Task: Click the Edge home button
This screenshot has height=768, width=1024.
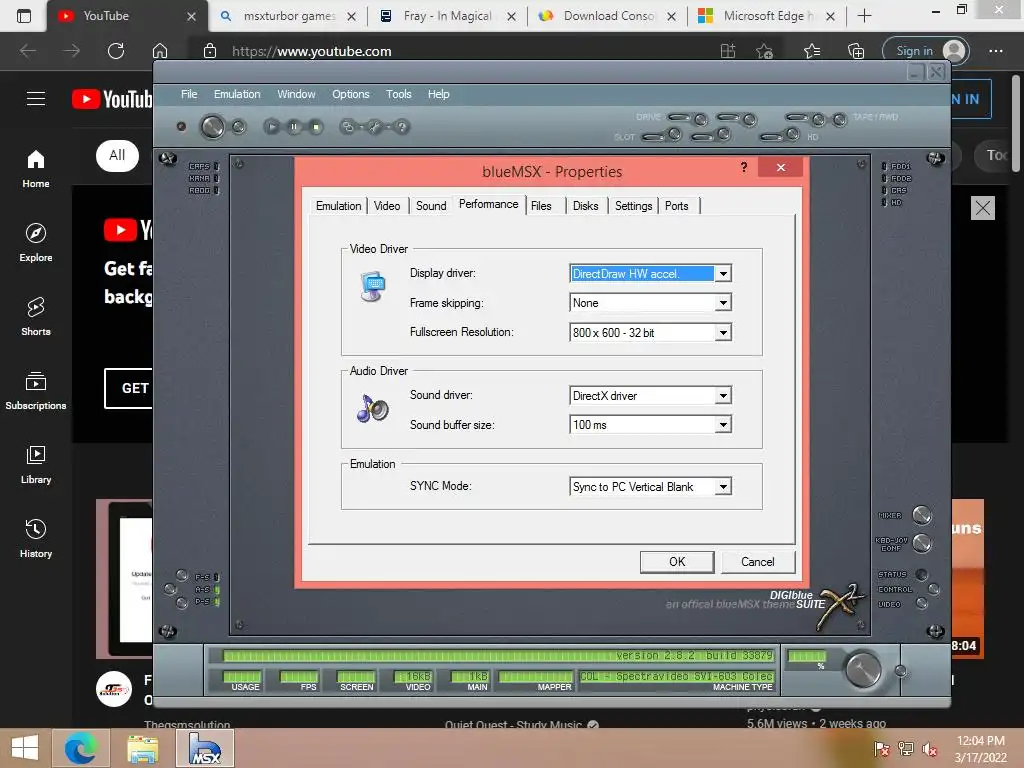Action: point(160,51)
